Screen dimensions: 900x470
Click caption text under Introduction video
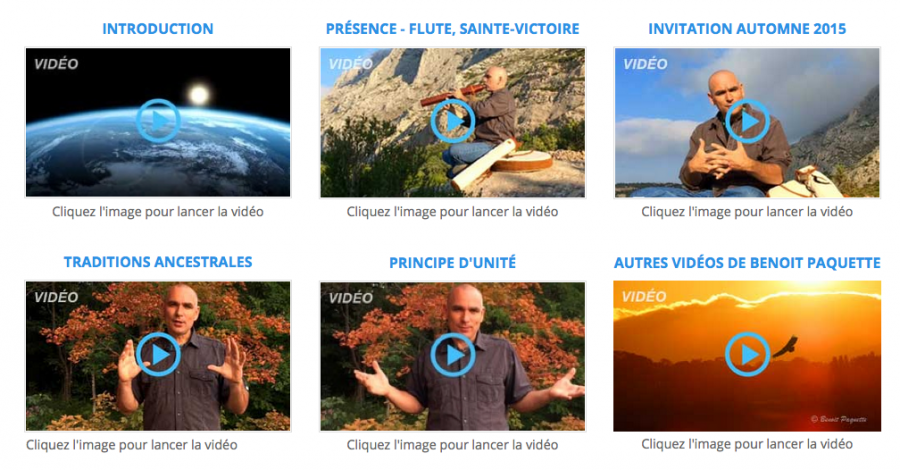[x=158, y=212]
